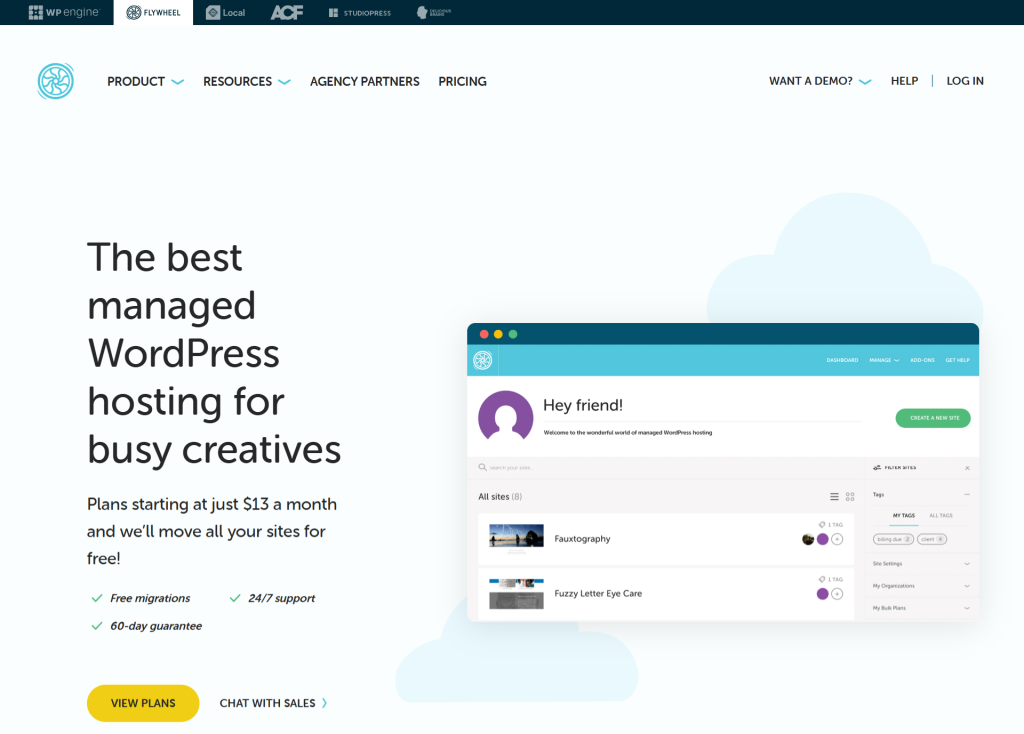Open the Want a Demo dropdown

coord(819,81)
